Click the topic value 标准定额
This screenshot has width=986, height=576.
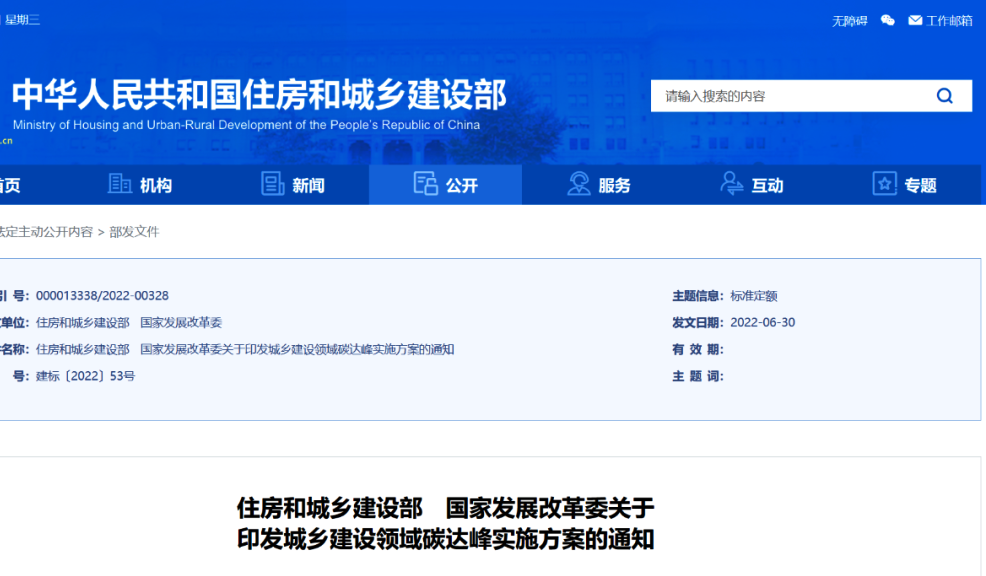point(753,296)
